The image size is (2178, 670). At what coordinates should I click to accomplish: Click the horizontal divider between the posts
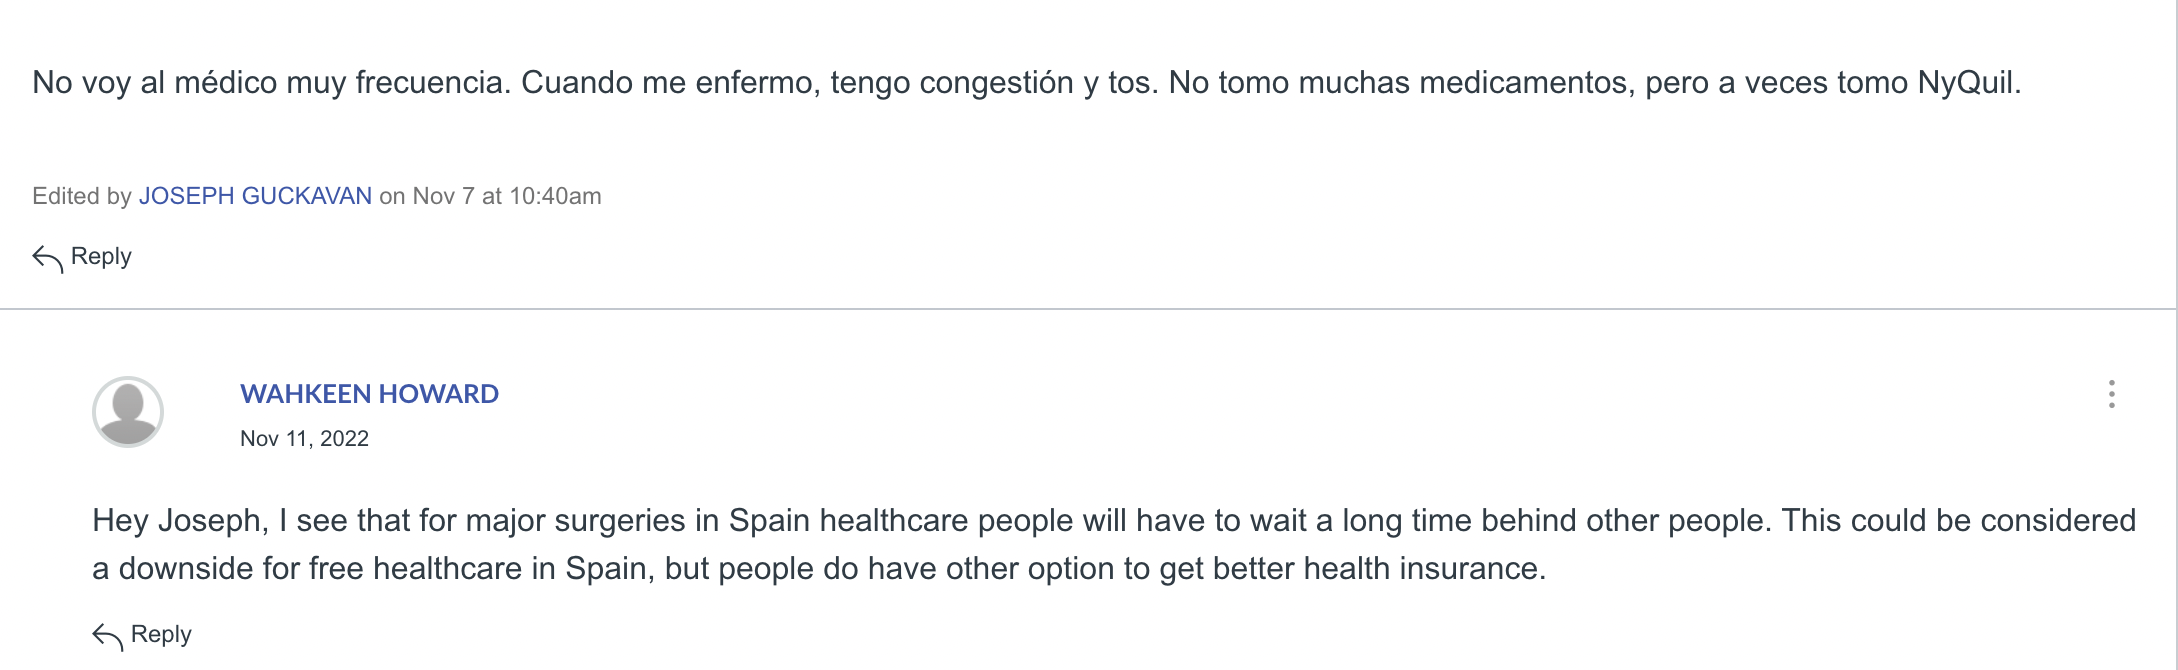point(1088,309)
